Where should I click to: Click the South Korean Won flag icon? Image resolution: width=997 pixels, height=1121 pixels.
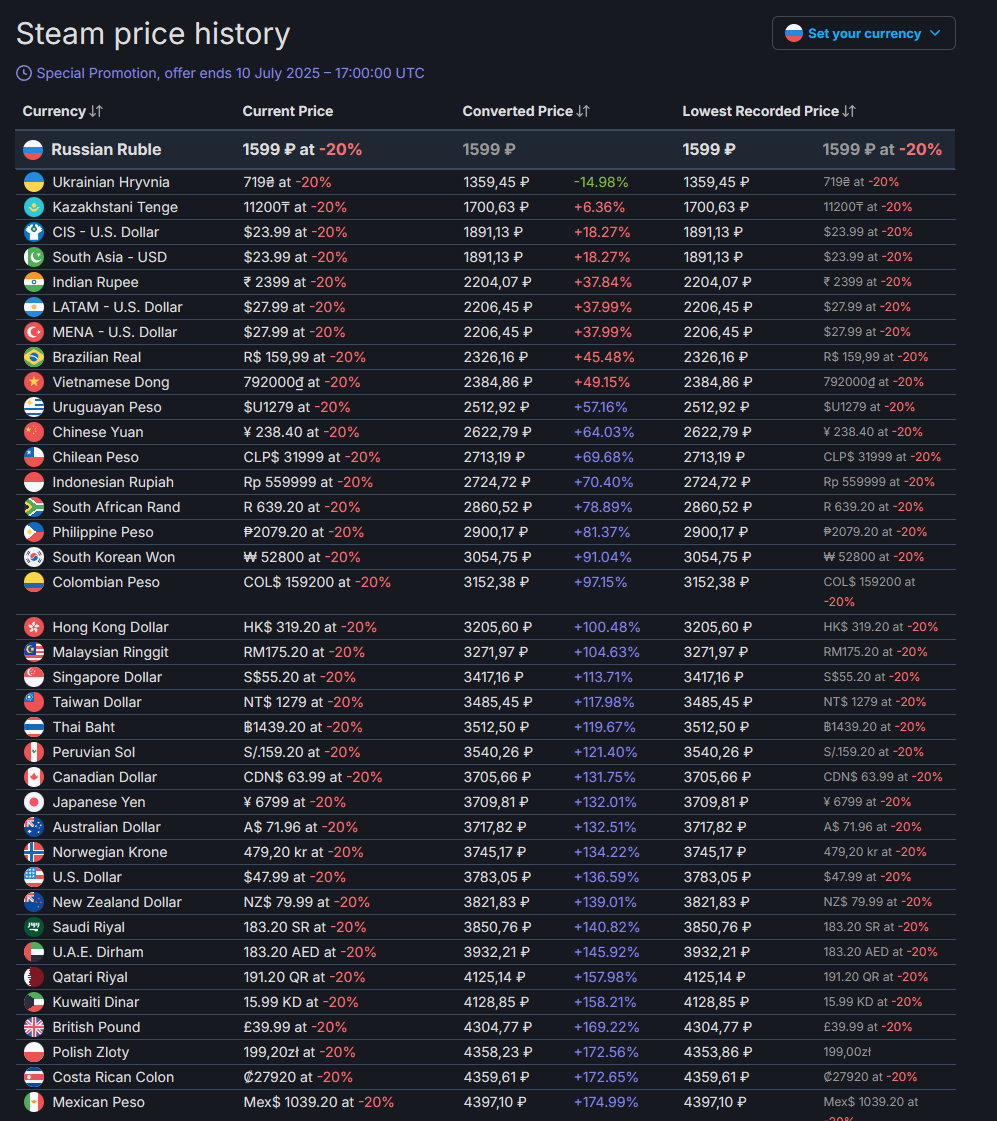[x=34, y=558]
